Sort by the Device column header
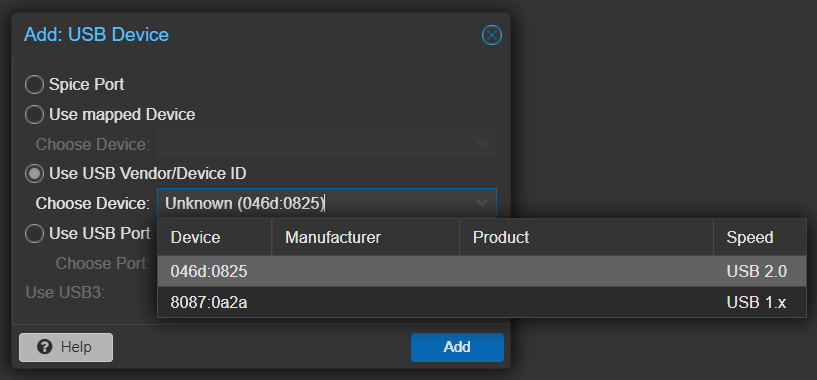The image size is (817, 380). [x=215, y=237]
